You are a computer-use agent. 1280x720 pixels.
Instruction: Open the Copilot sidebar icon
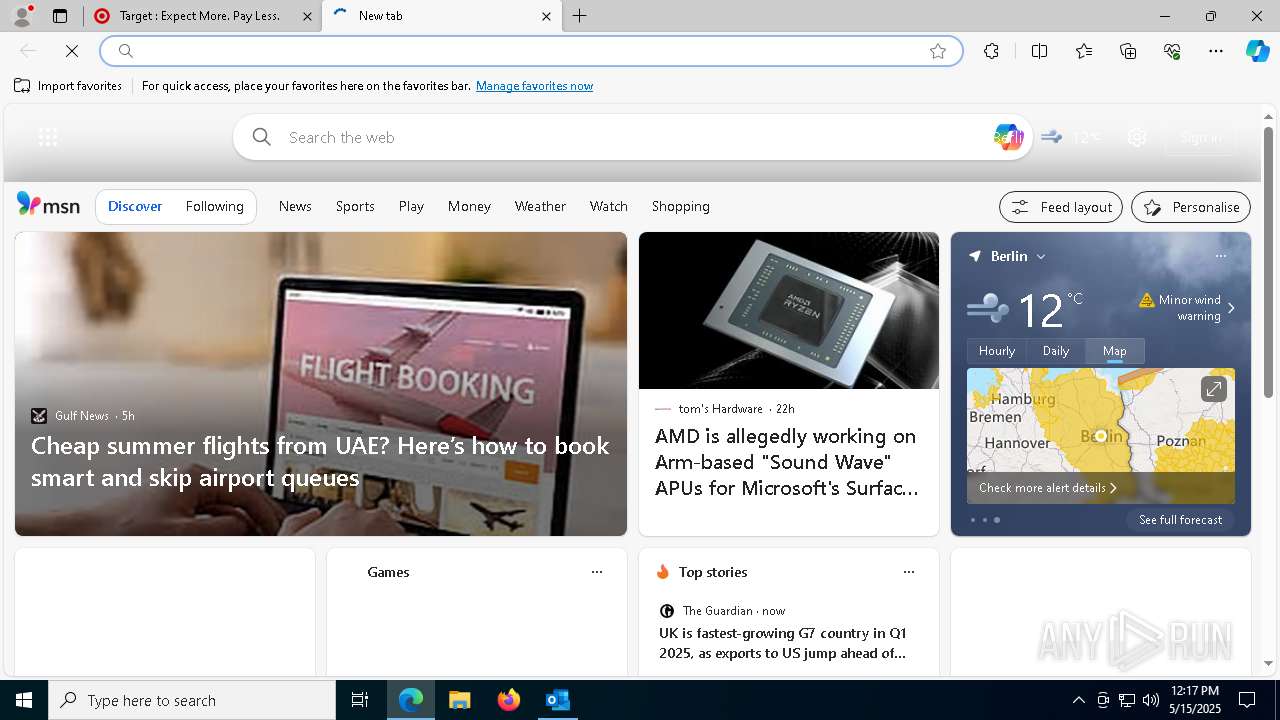[1257, 51]
